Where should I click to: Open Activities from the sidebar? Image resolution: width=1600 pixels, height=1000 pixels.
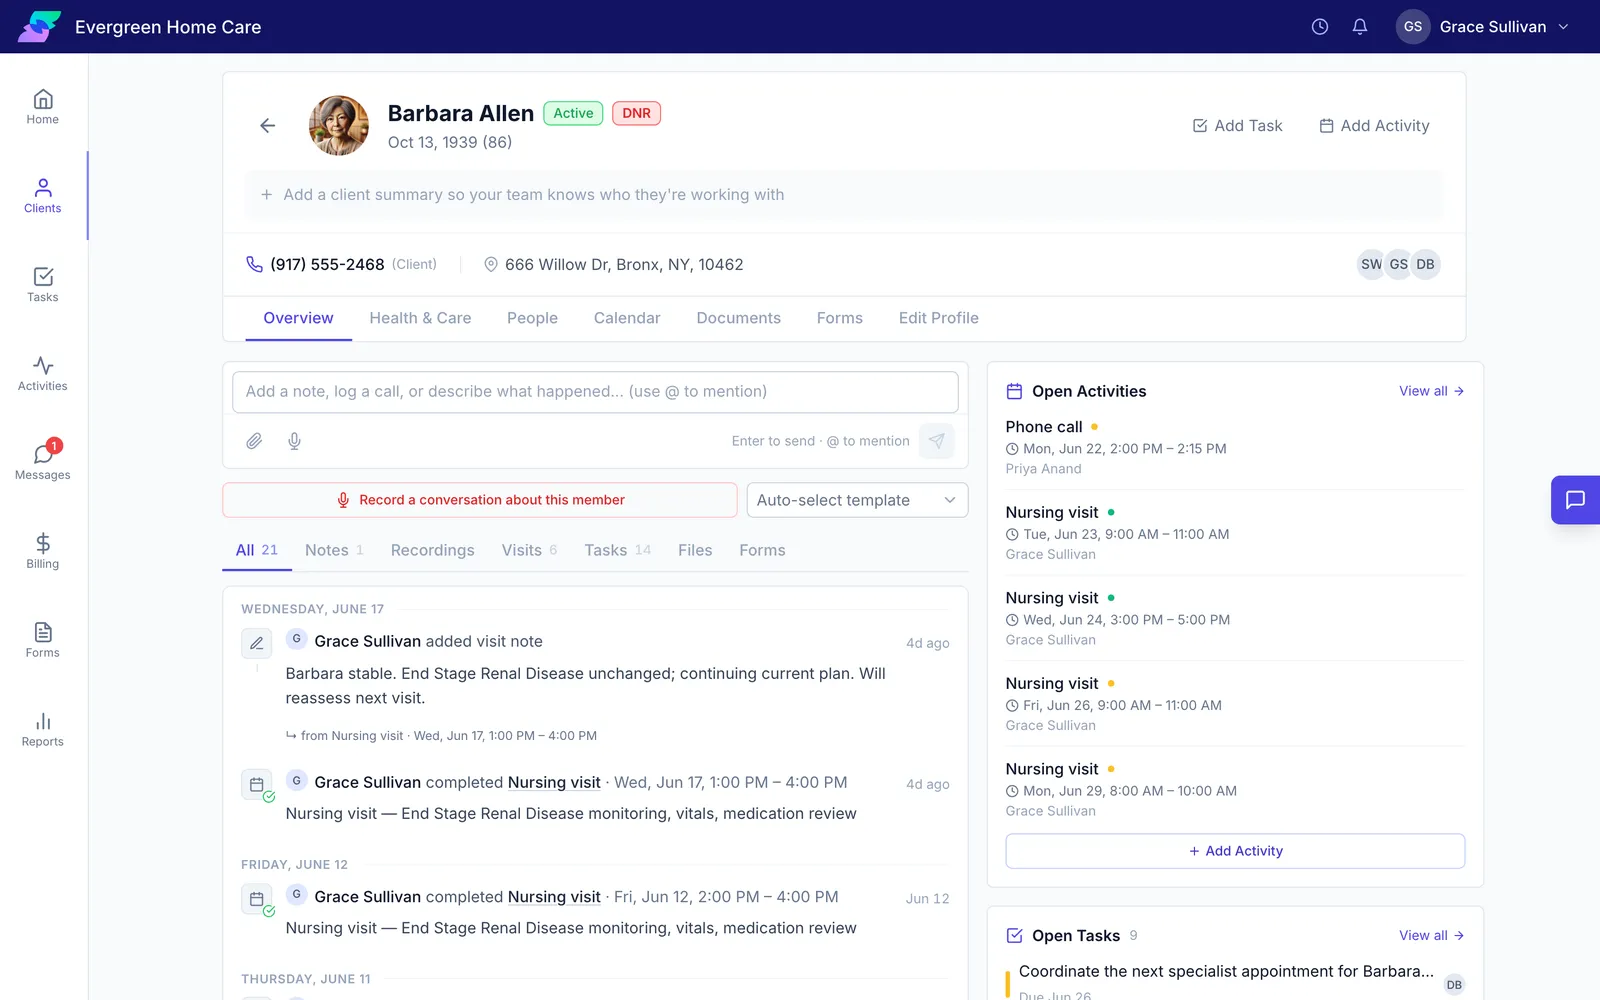point(43,374)
